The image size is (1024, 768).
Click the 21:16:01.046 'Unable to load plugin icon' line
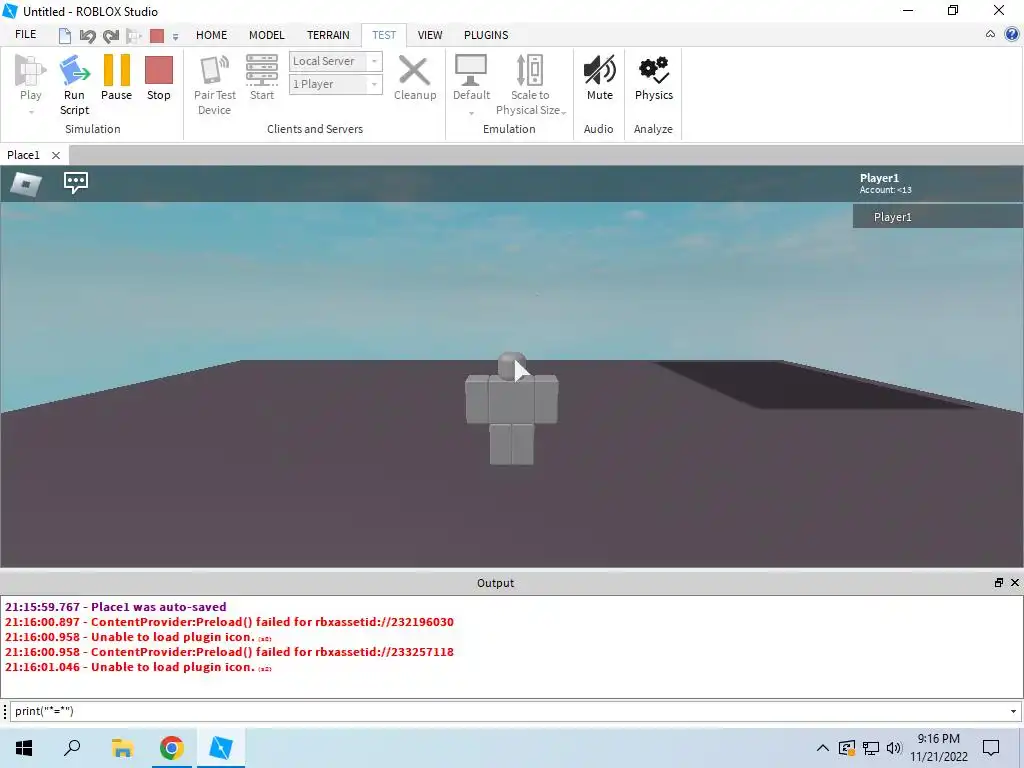tap(138, 667)
